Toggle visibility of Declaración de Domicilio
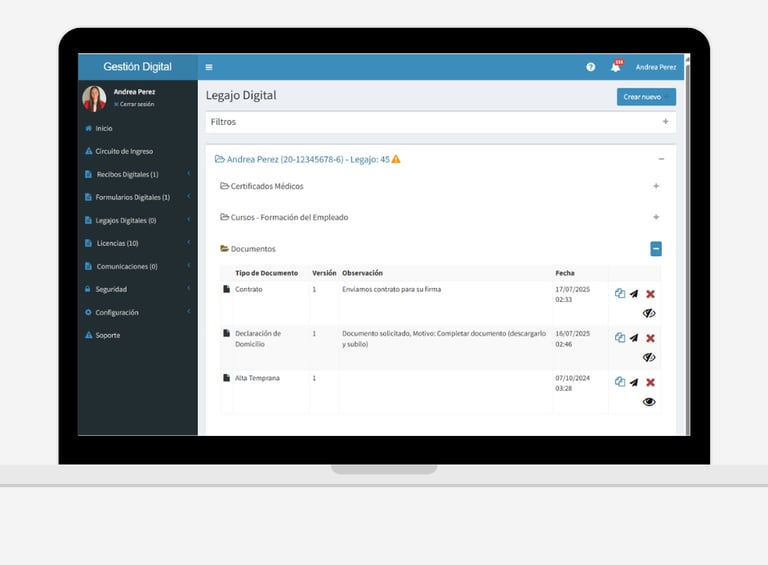Image resolution: width=768 pixels, height=565 pixels. 649,357
